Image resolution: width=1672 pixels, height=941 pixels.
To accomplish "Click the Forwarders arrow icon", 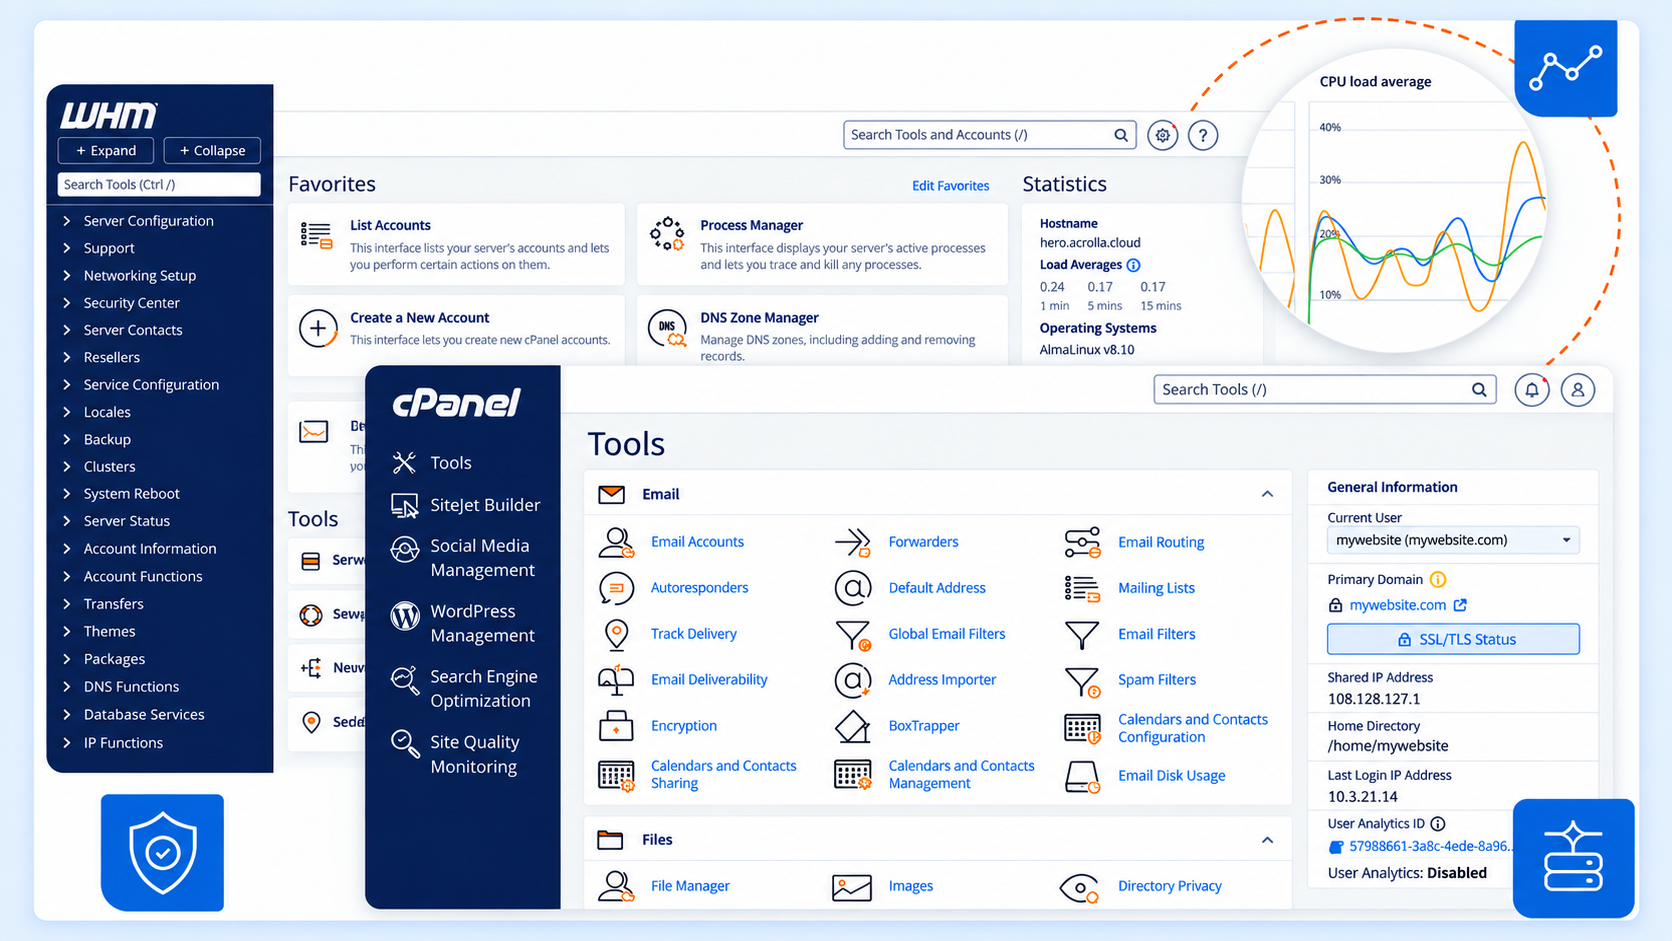I will coord(853,542).
